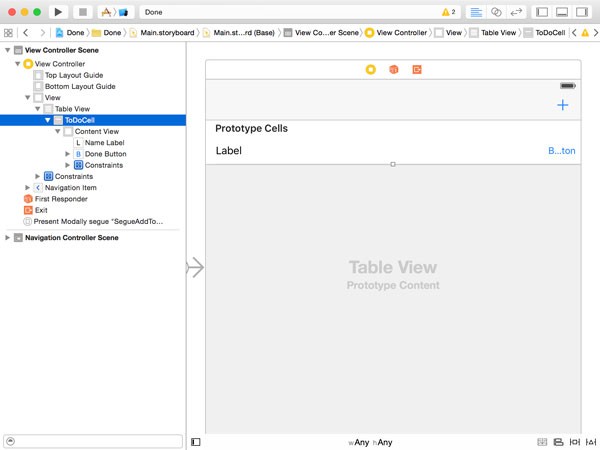
Task: Expand the Navigation Item disclosure triangle
Action: pos(28,188)
